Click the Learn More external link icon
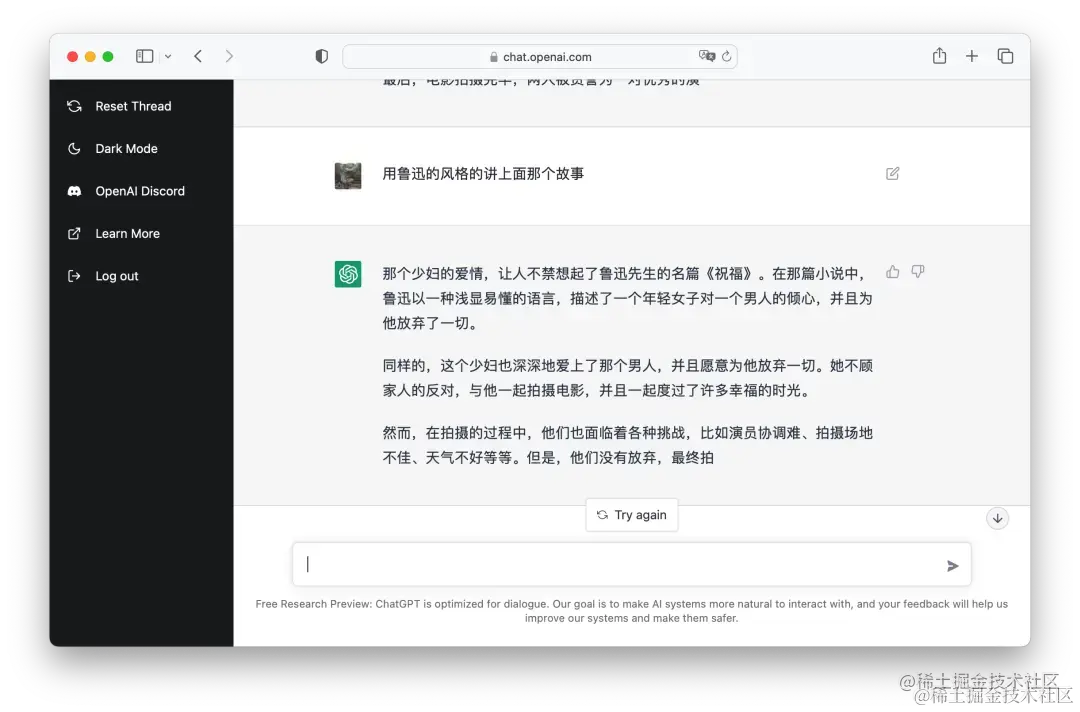1080x712 pixels. pyautogui.click(x=74, y=233)
